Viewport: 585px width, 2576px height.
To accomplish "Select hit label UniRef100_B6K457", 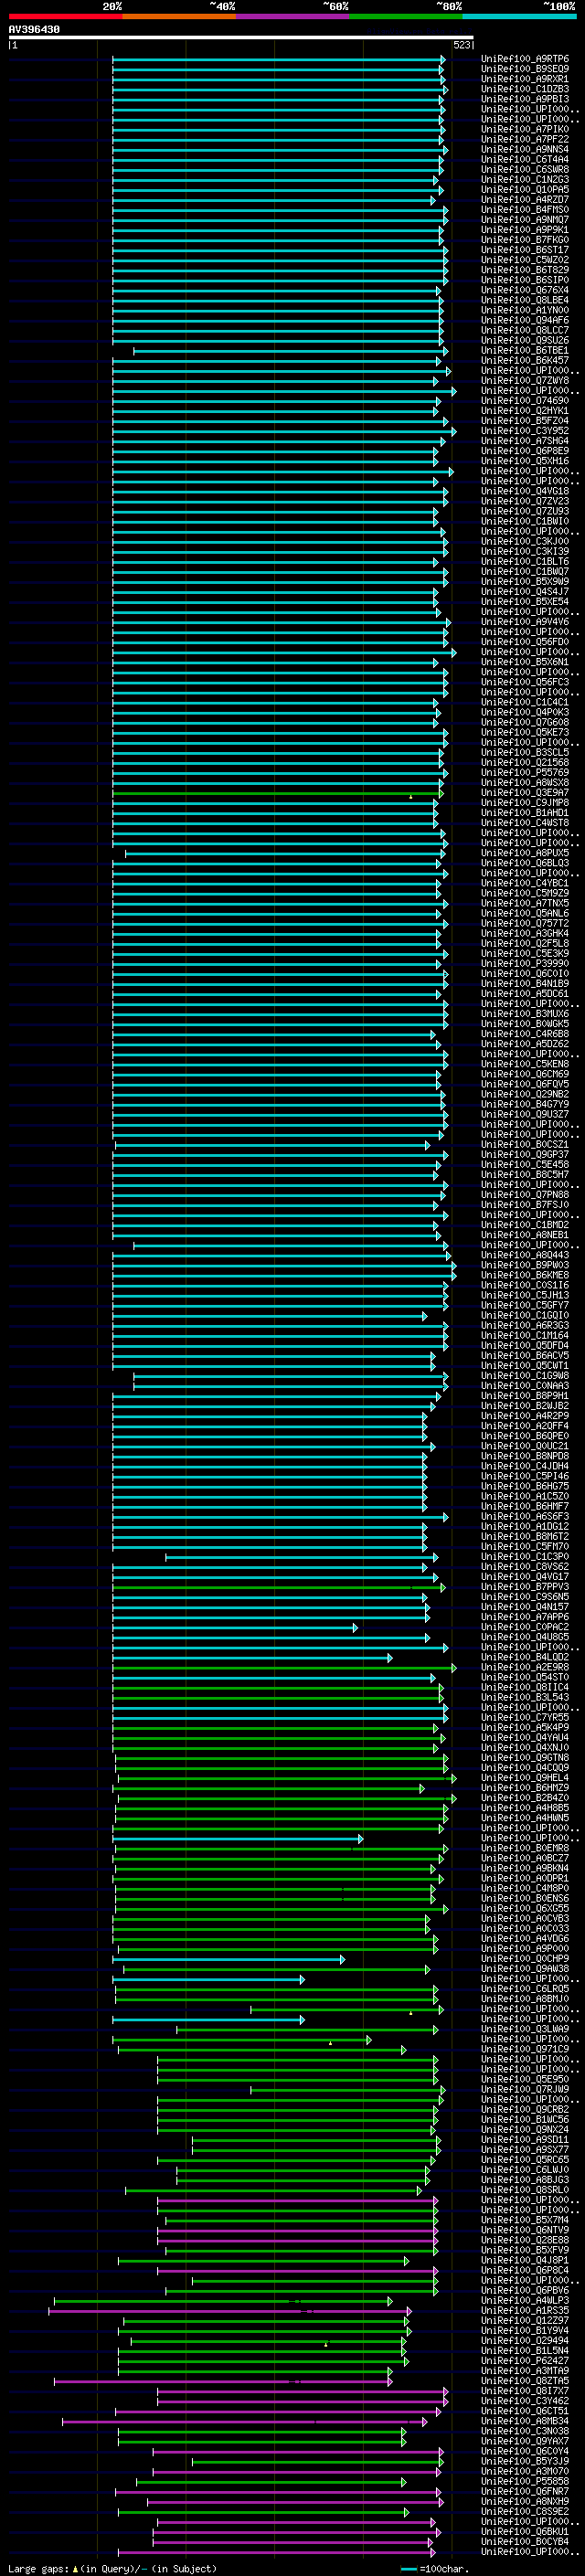I will 525,360.
